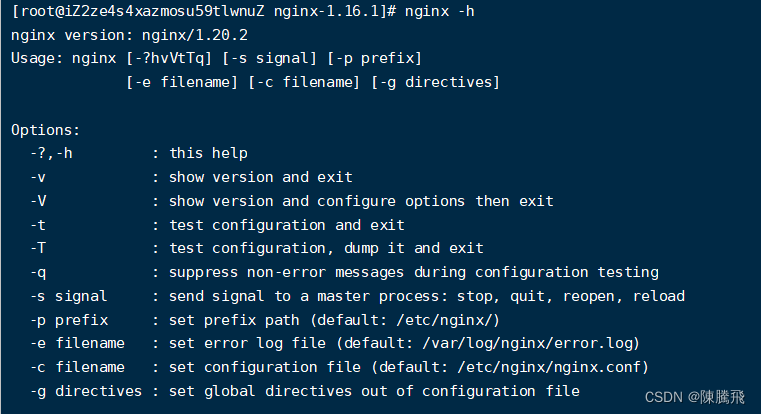Image resolution: width=761 pixels, height=414 pixels.
Task: Click the uppercase "-V" option flag
Action: (x=37, y=201)
